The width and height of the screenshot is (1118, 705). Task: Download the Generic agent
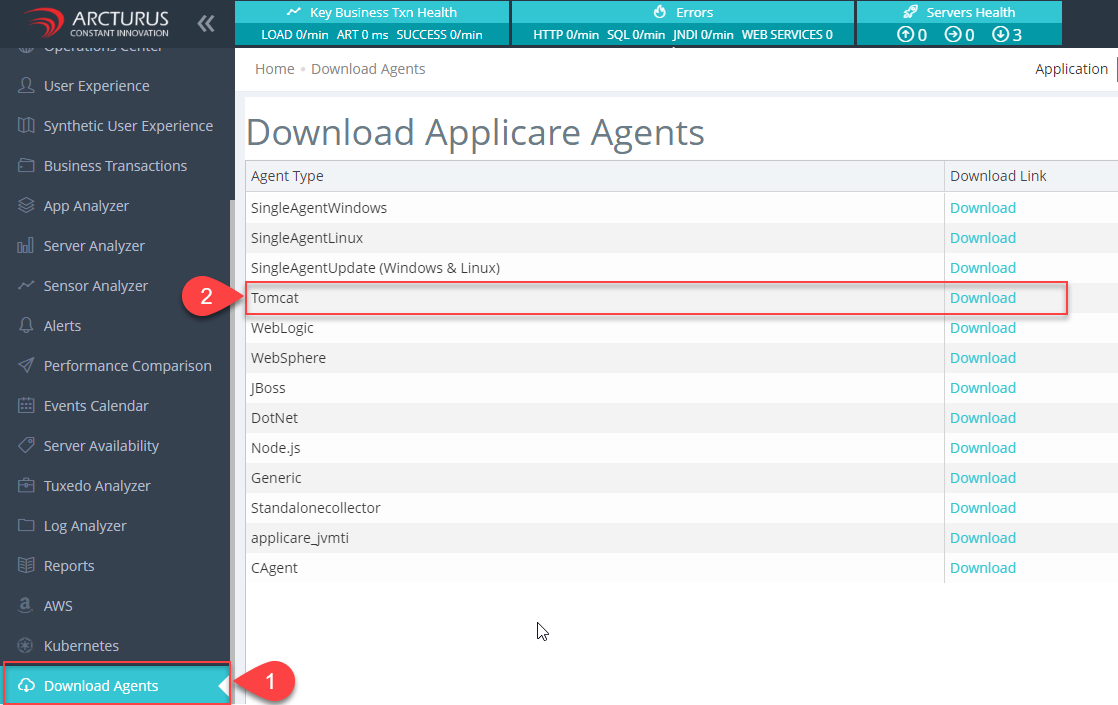tap(983, 477)
